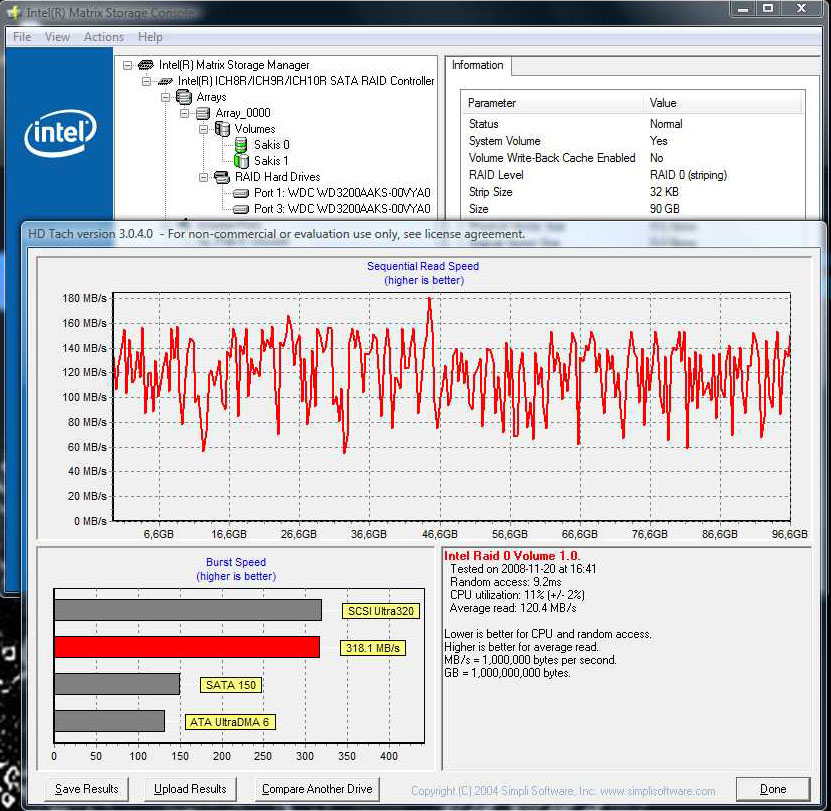Click Compare Another Drive button
Screen dimensions: 831x811
point(317,789)
